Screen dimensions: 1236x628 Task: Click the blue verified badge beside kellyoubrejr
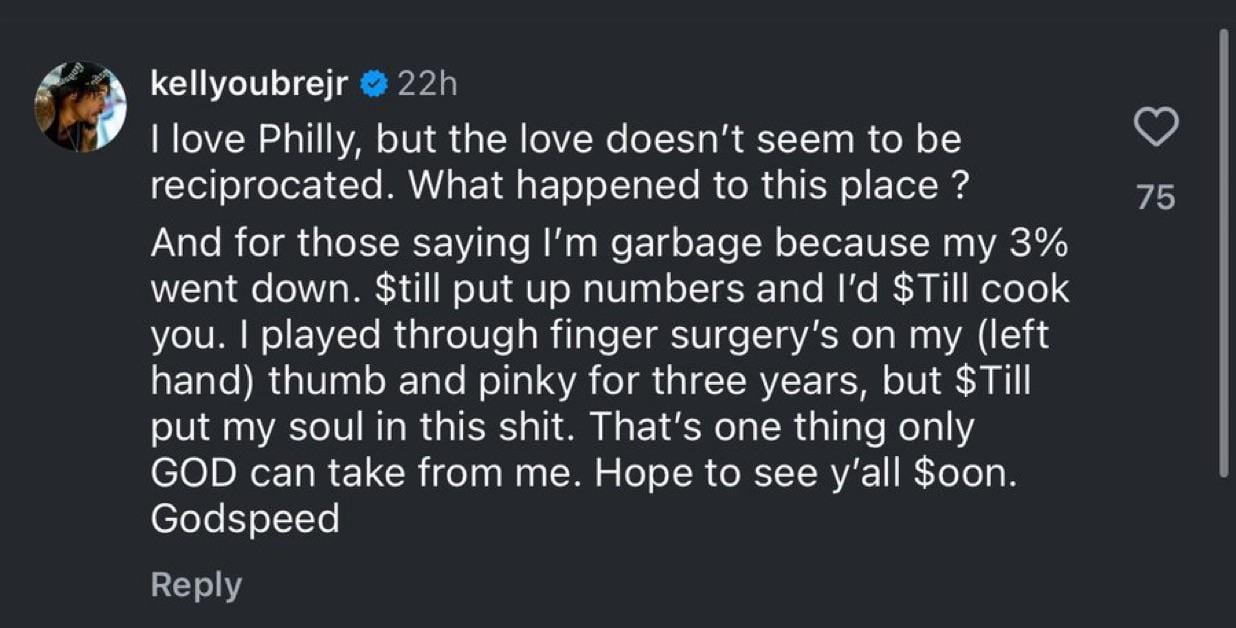[373, 84]
